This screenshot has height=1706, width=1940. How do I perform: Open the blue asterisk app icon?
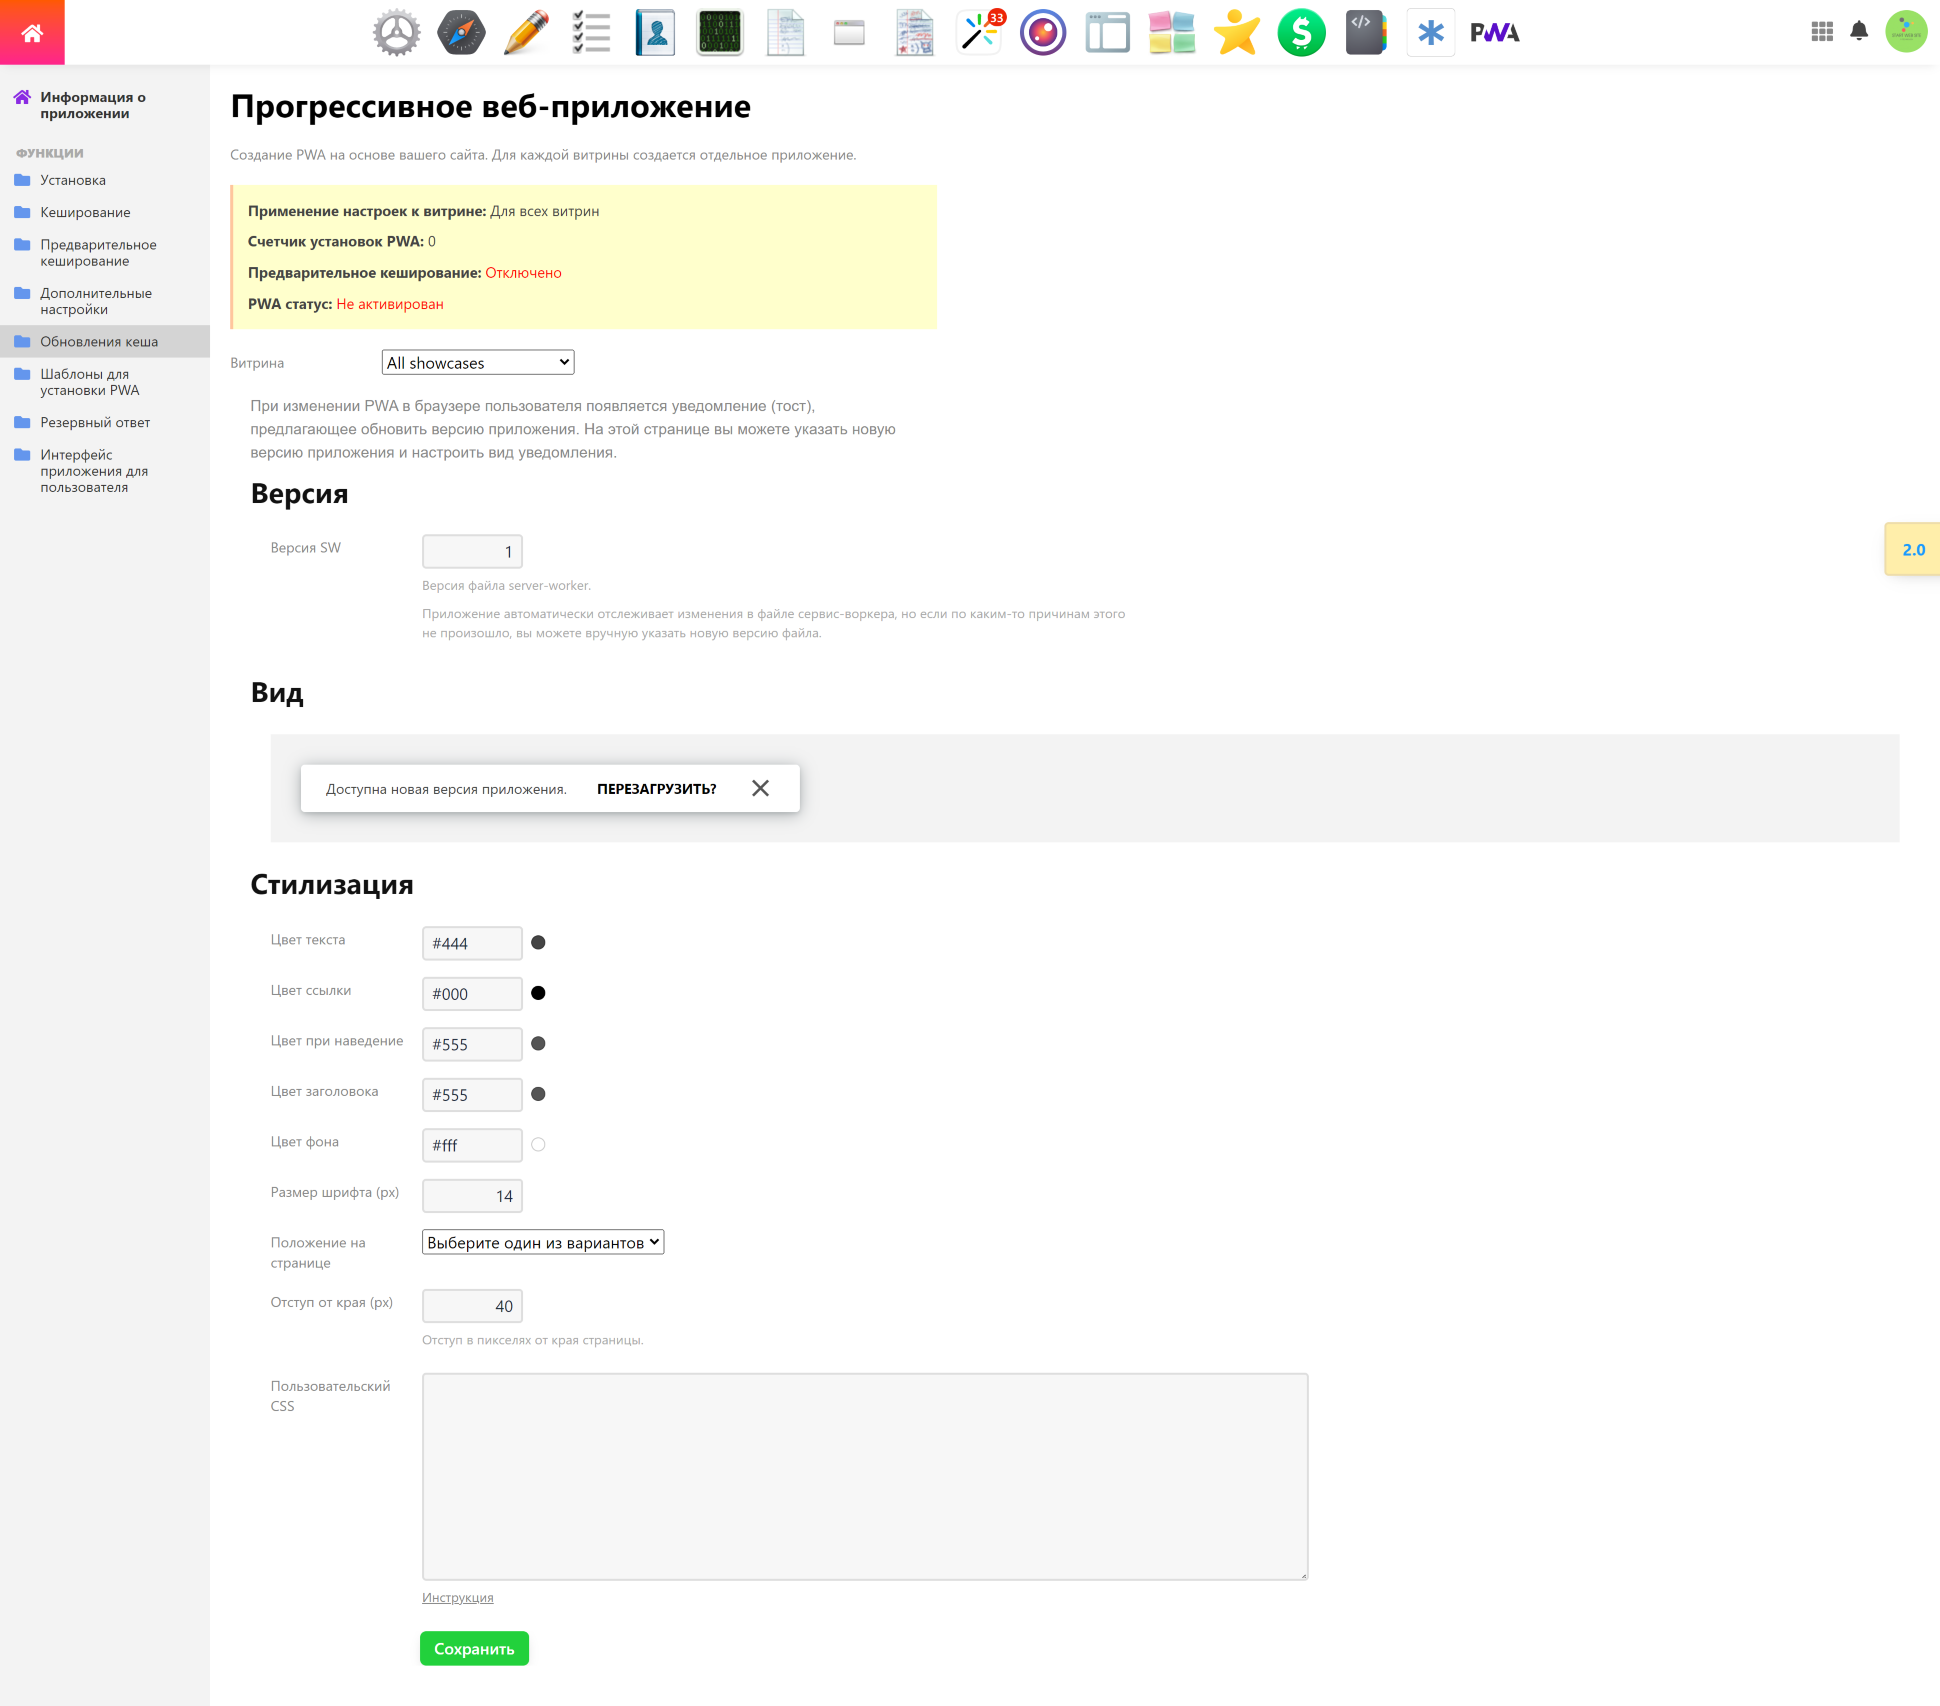[x=1431, y=32]
